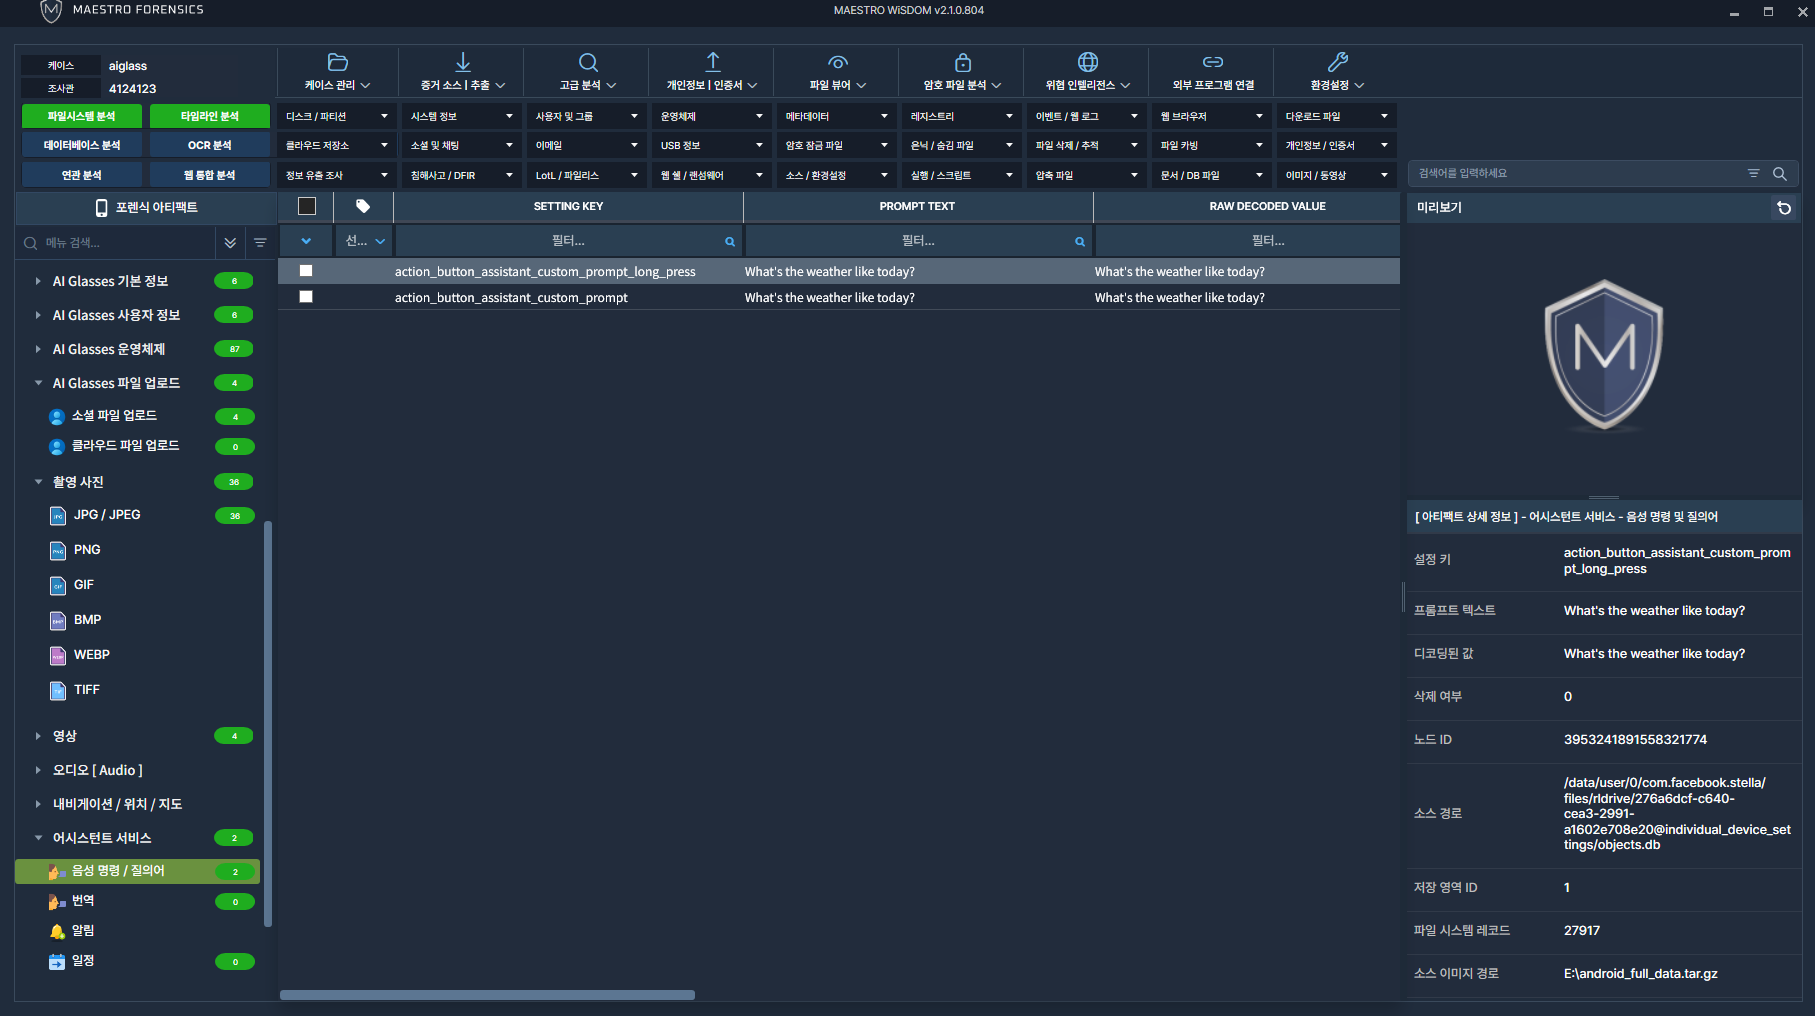This screenshot has width=1815, height=1016.
Task: Open the 고급 분석 magnifier icon
Action: point(588,62)
